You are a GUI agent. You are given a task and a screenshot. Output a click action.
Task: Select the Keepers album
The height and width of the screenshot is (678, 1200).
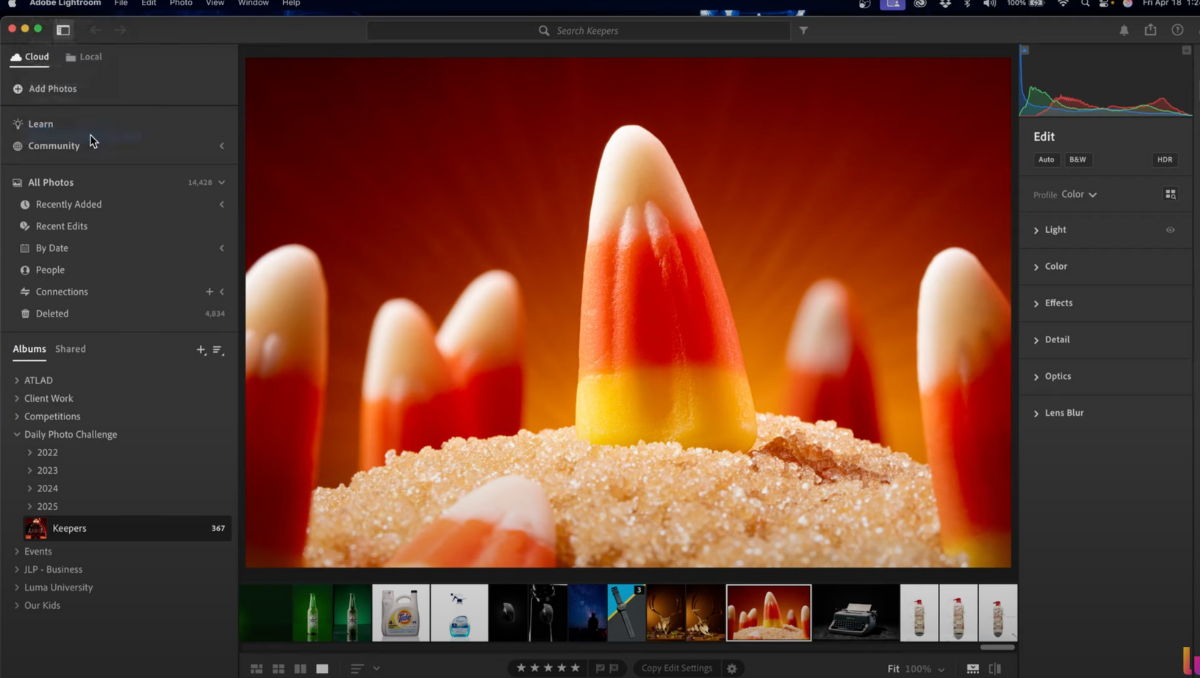point(125,528)
